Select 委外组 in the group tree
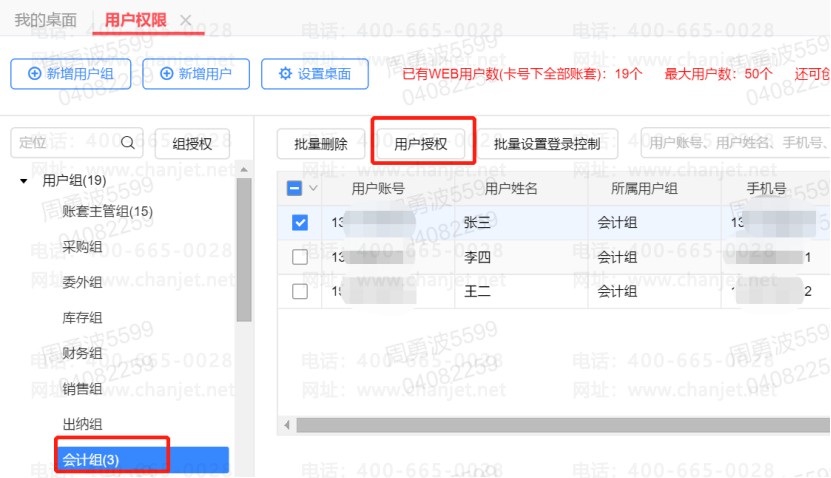 [x=82, y=282]
